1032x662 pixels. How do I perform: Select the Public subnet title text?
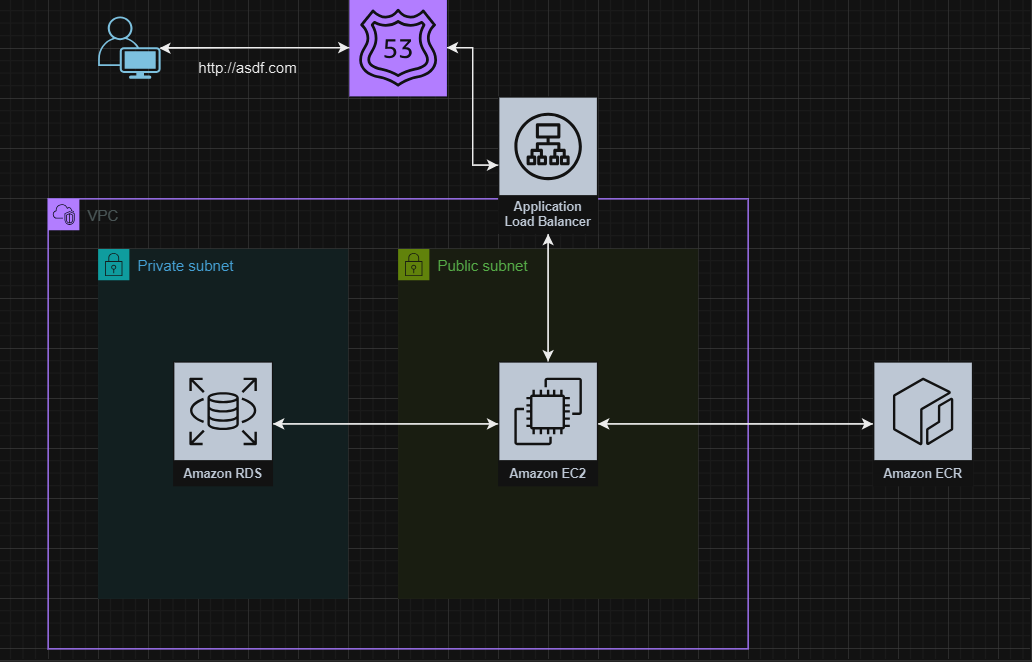(482, 266)
